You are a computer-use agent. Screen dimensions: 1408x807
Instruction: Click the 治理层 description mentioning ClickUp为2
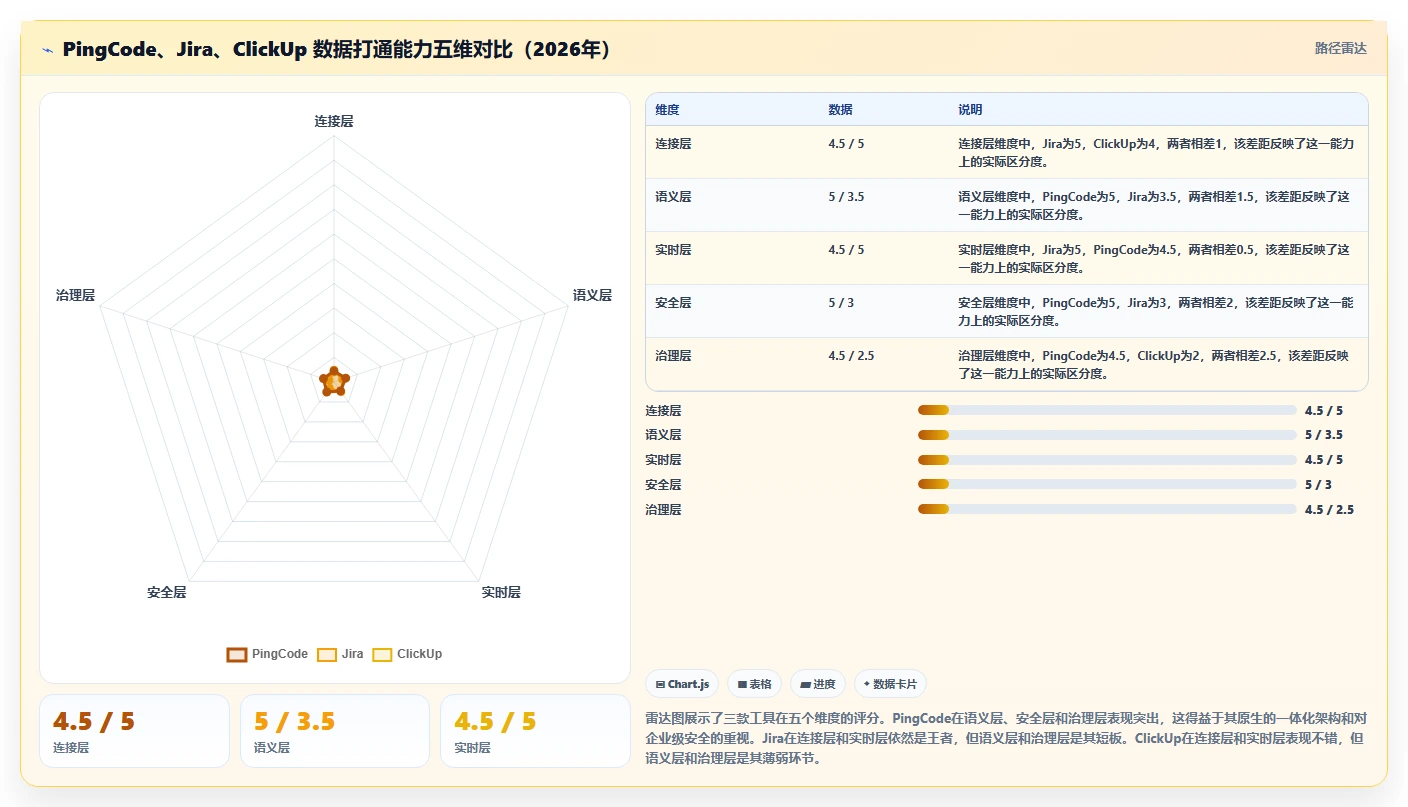tap(1154, 365)
